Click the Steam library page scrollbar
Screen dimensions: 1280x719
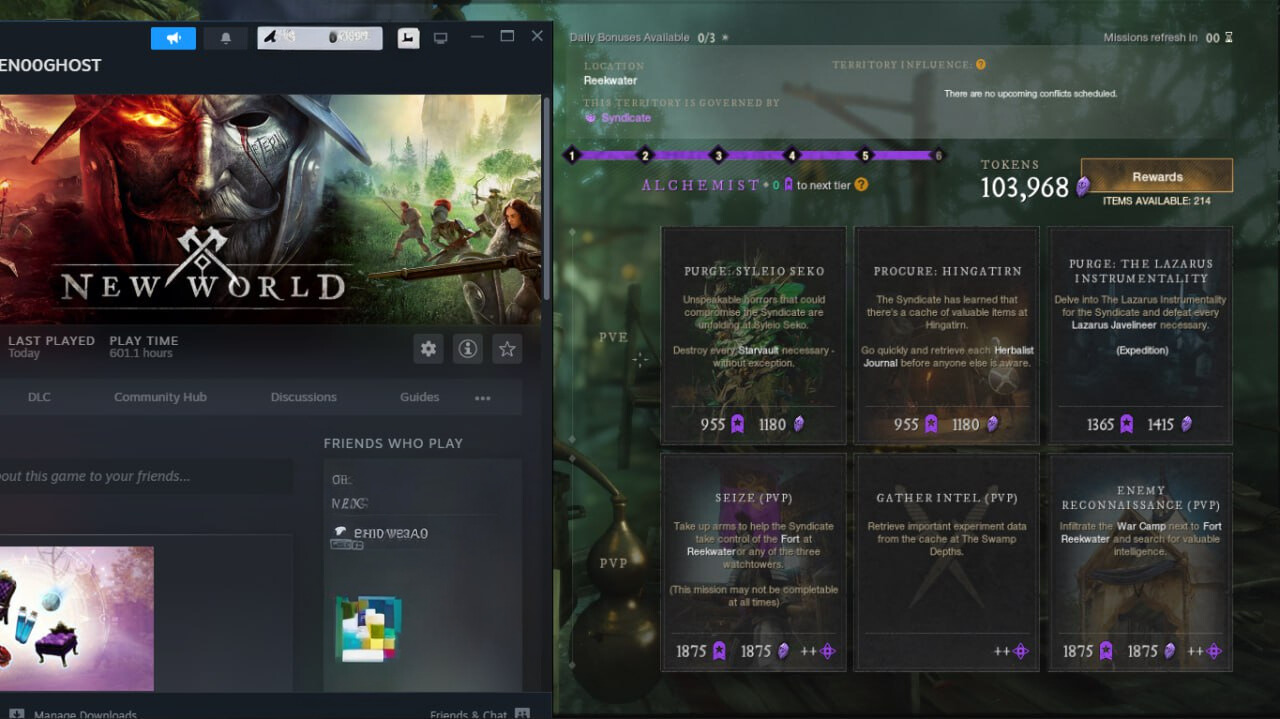(547, 200)
